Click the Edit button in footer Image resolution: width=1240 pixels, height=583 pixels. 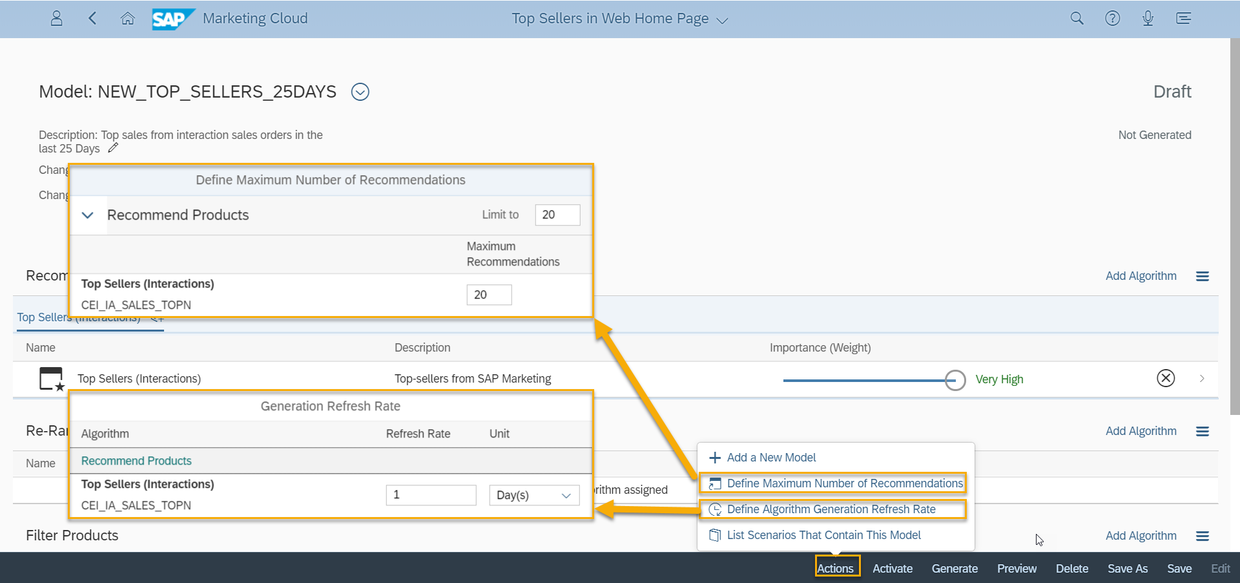coord(1221,568)
